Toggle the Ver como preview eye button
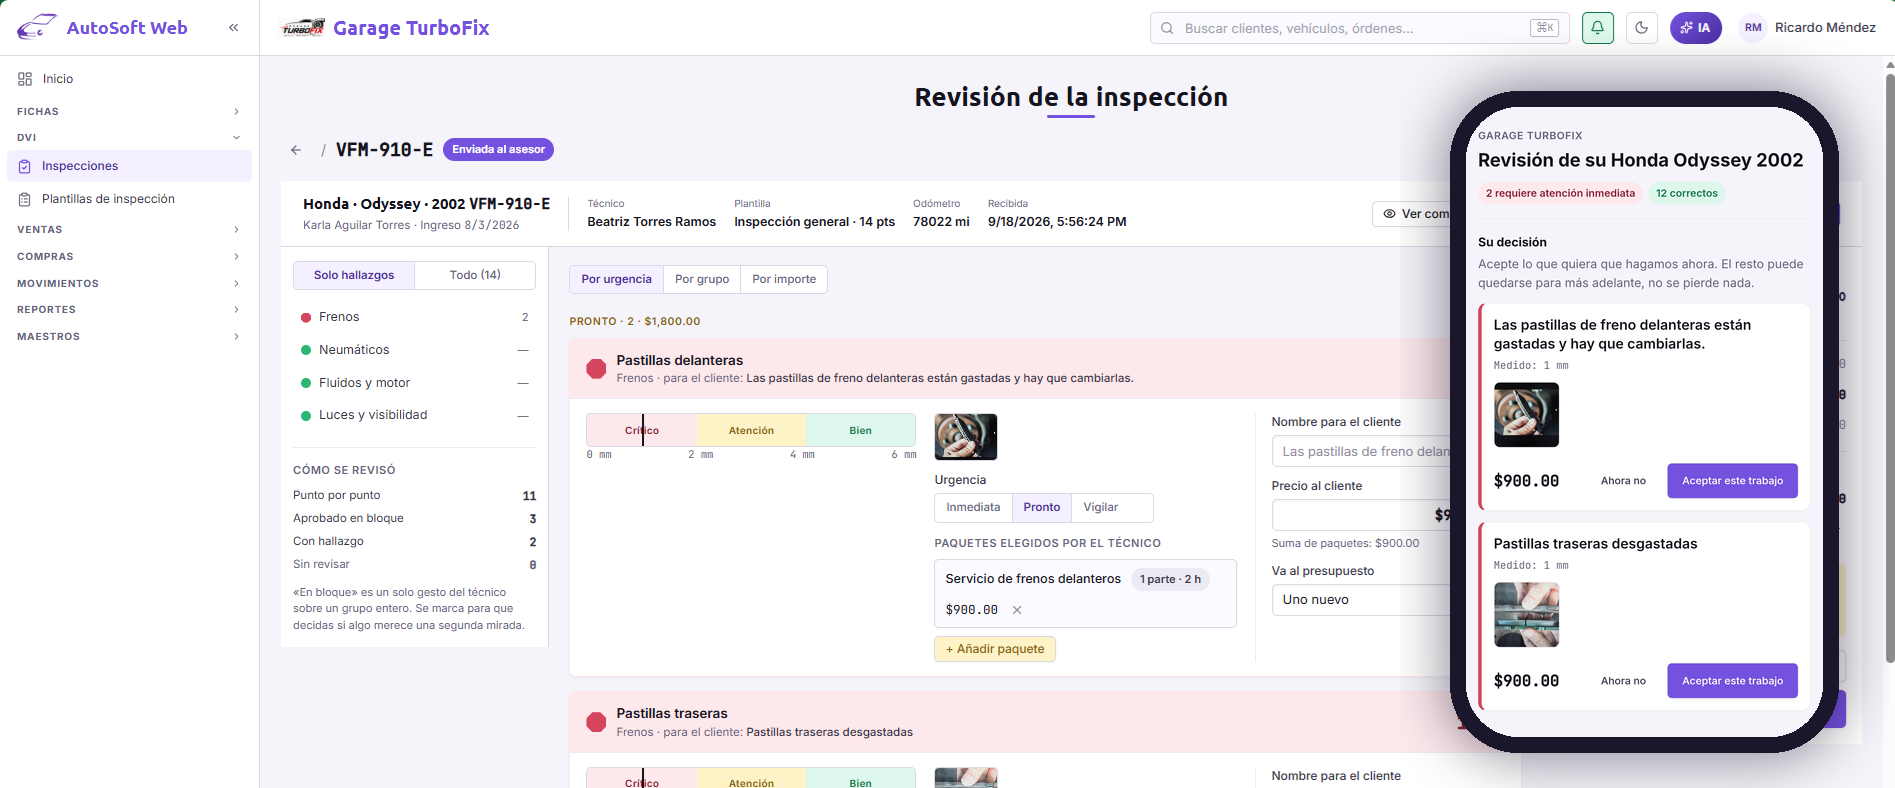The height and width of the screenshot is (788, 1895). tap(1413, 214)
